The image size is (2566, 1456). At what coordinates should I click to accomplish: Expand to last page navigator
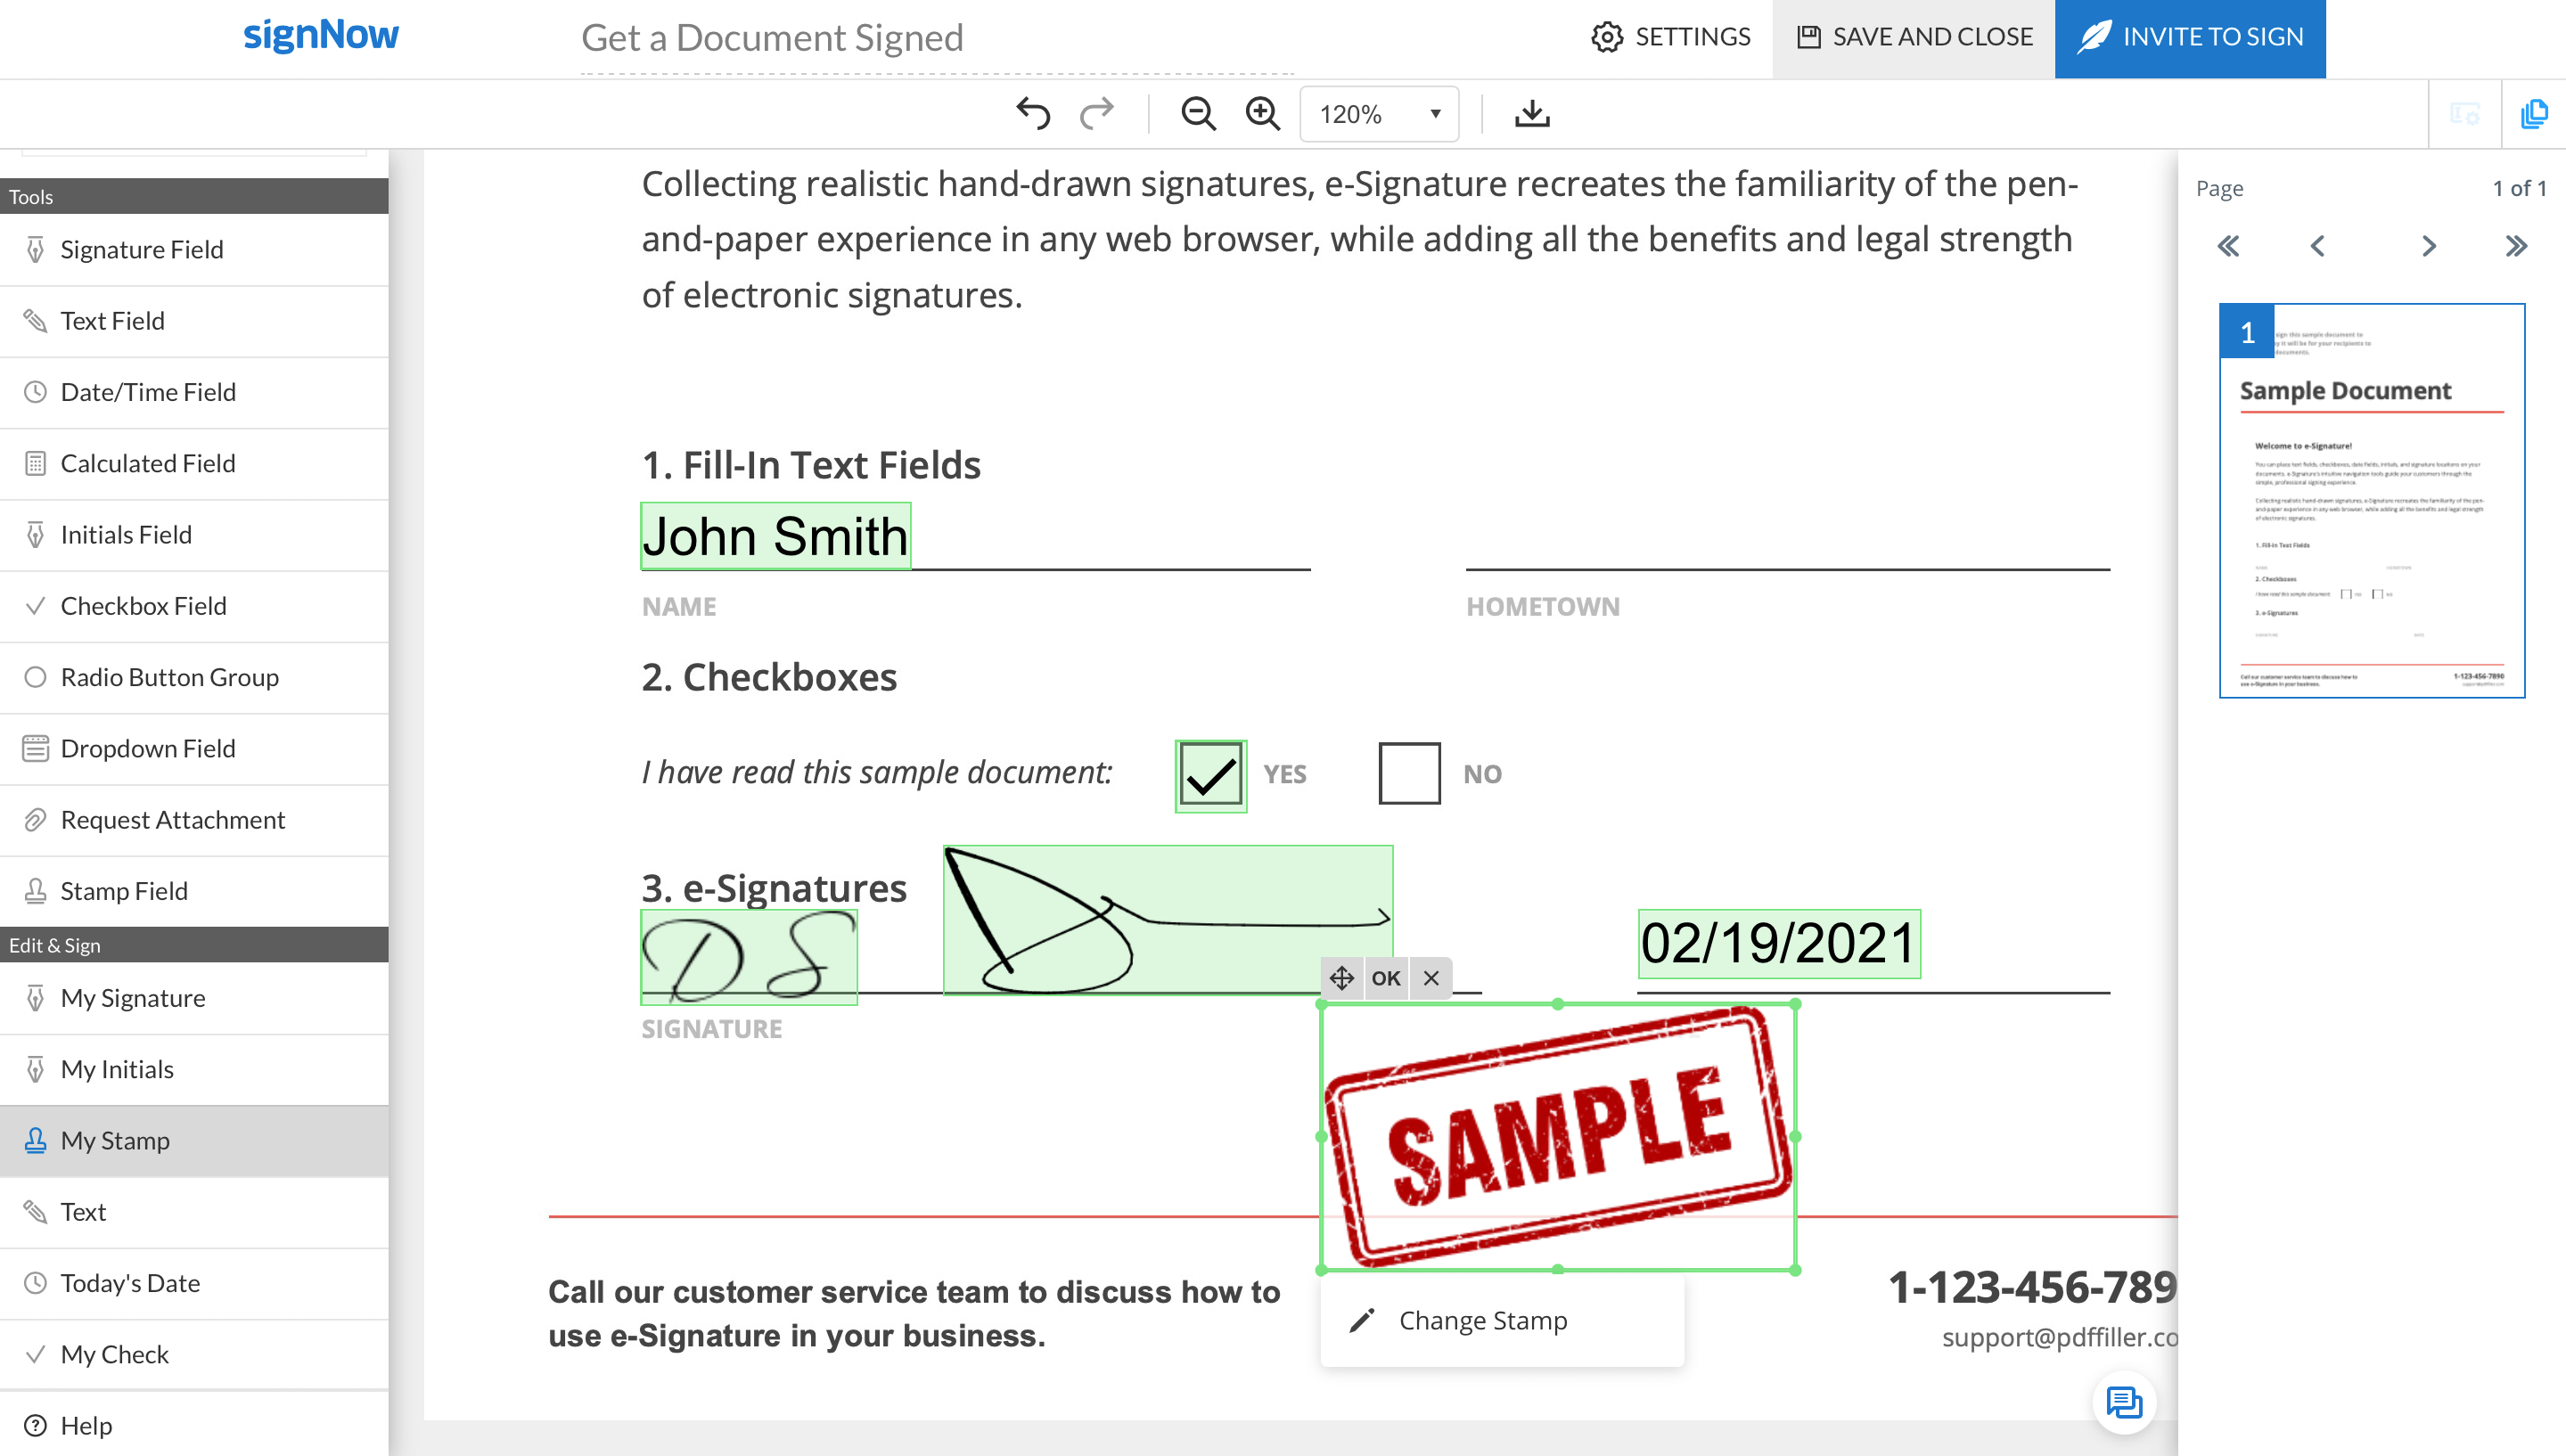pos(2517,247)
